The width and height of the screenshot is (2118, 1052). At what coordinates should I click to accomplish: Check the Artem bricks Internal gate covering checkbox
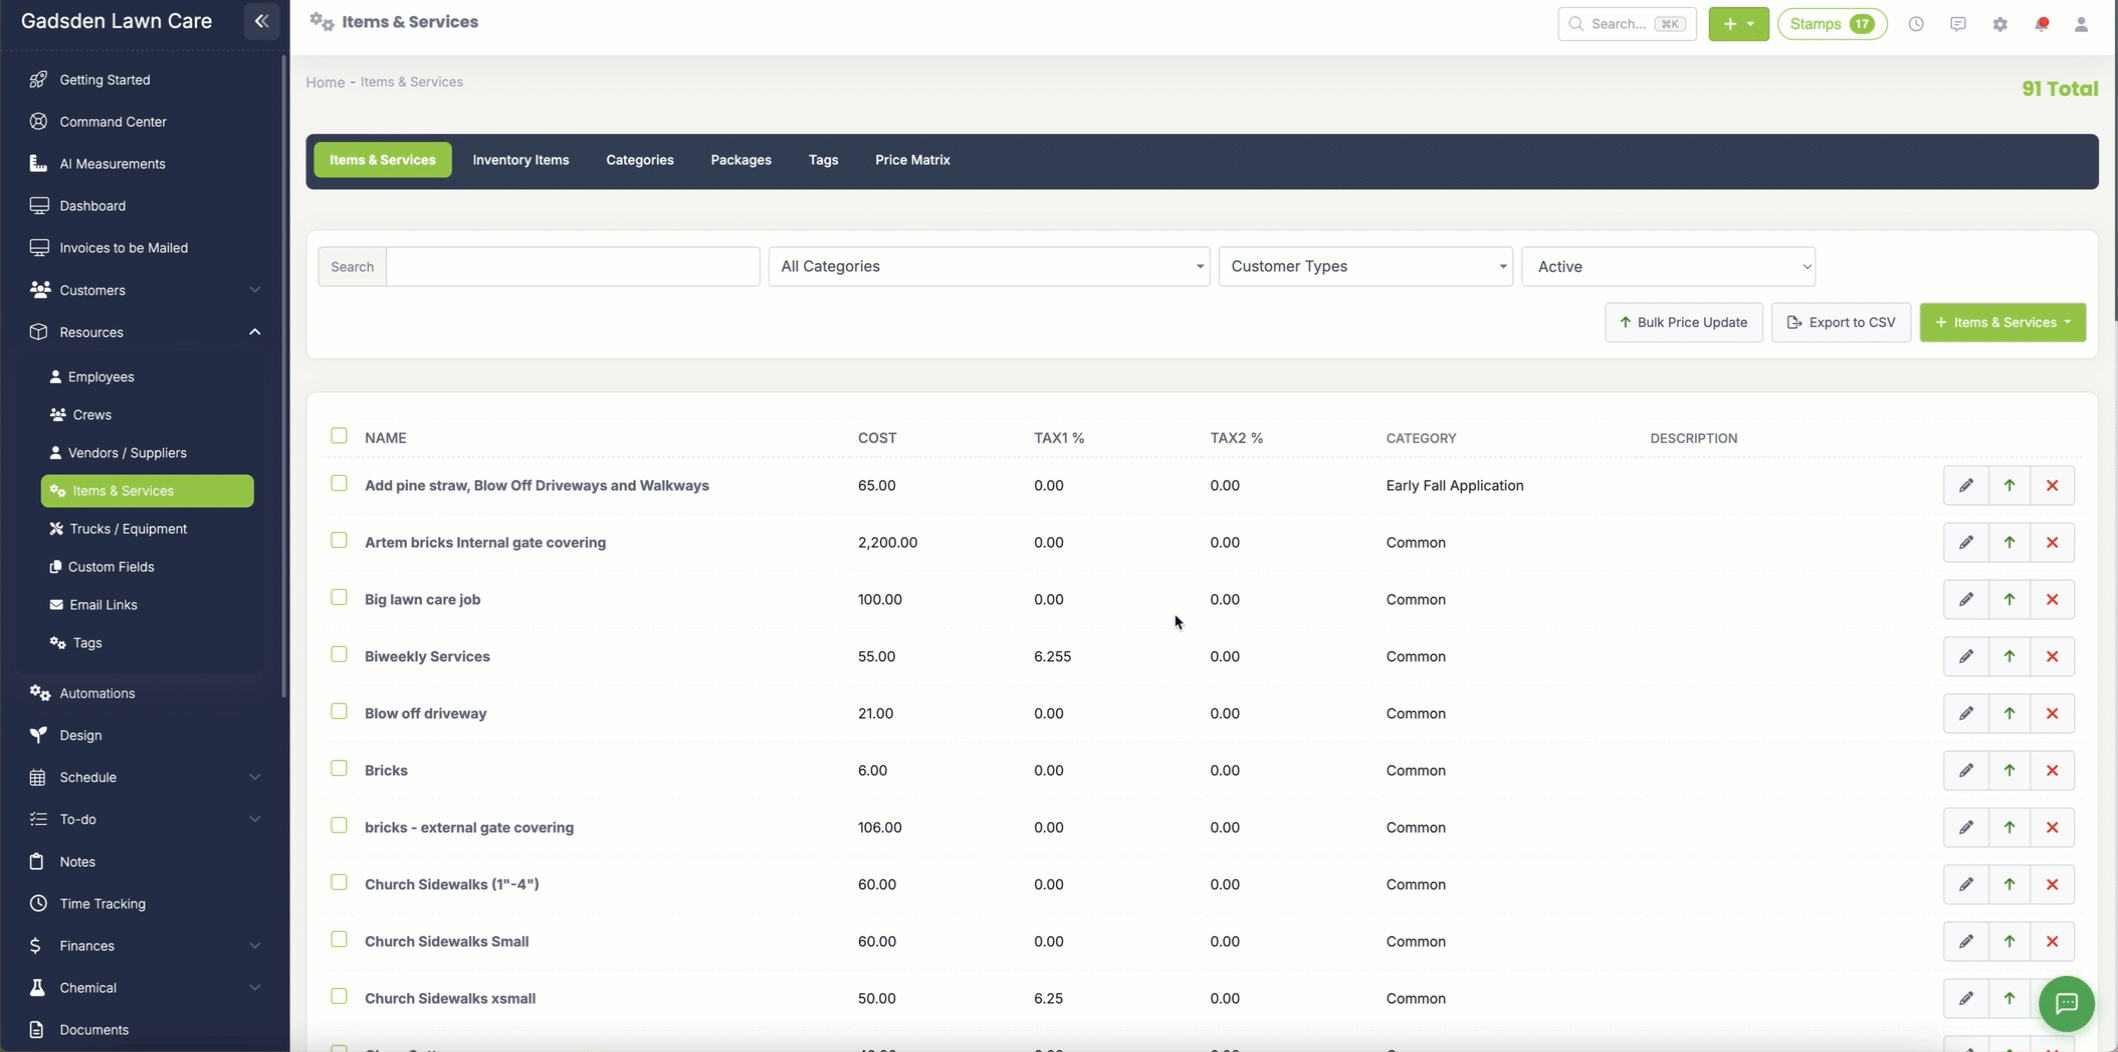tap(339, 541)
